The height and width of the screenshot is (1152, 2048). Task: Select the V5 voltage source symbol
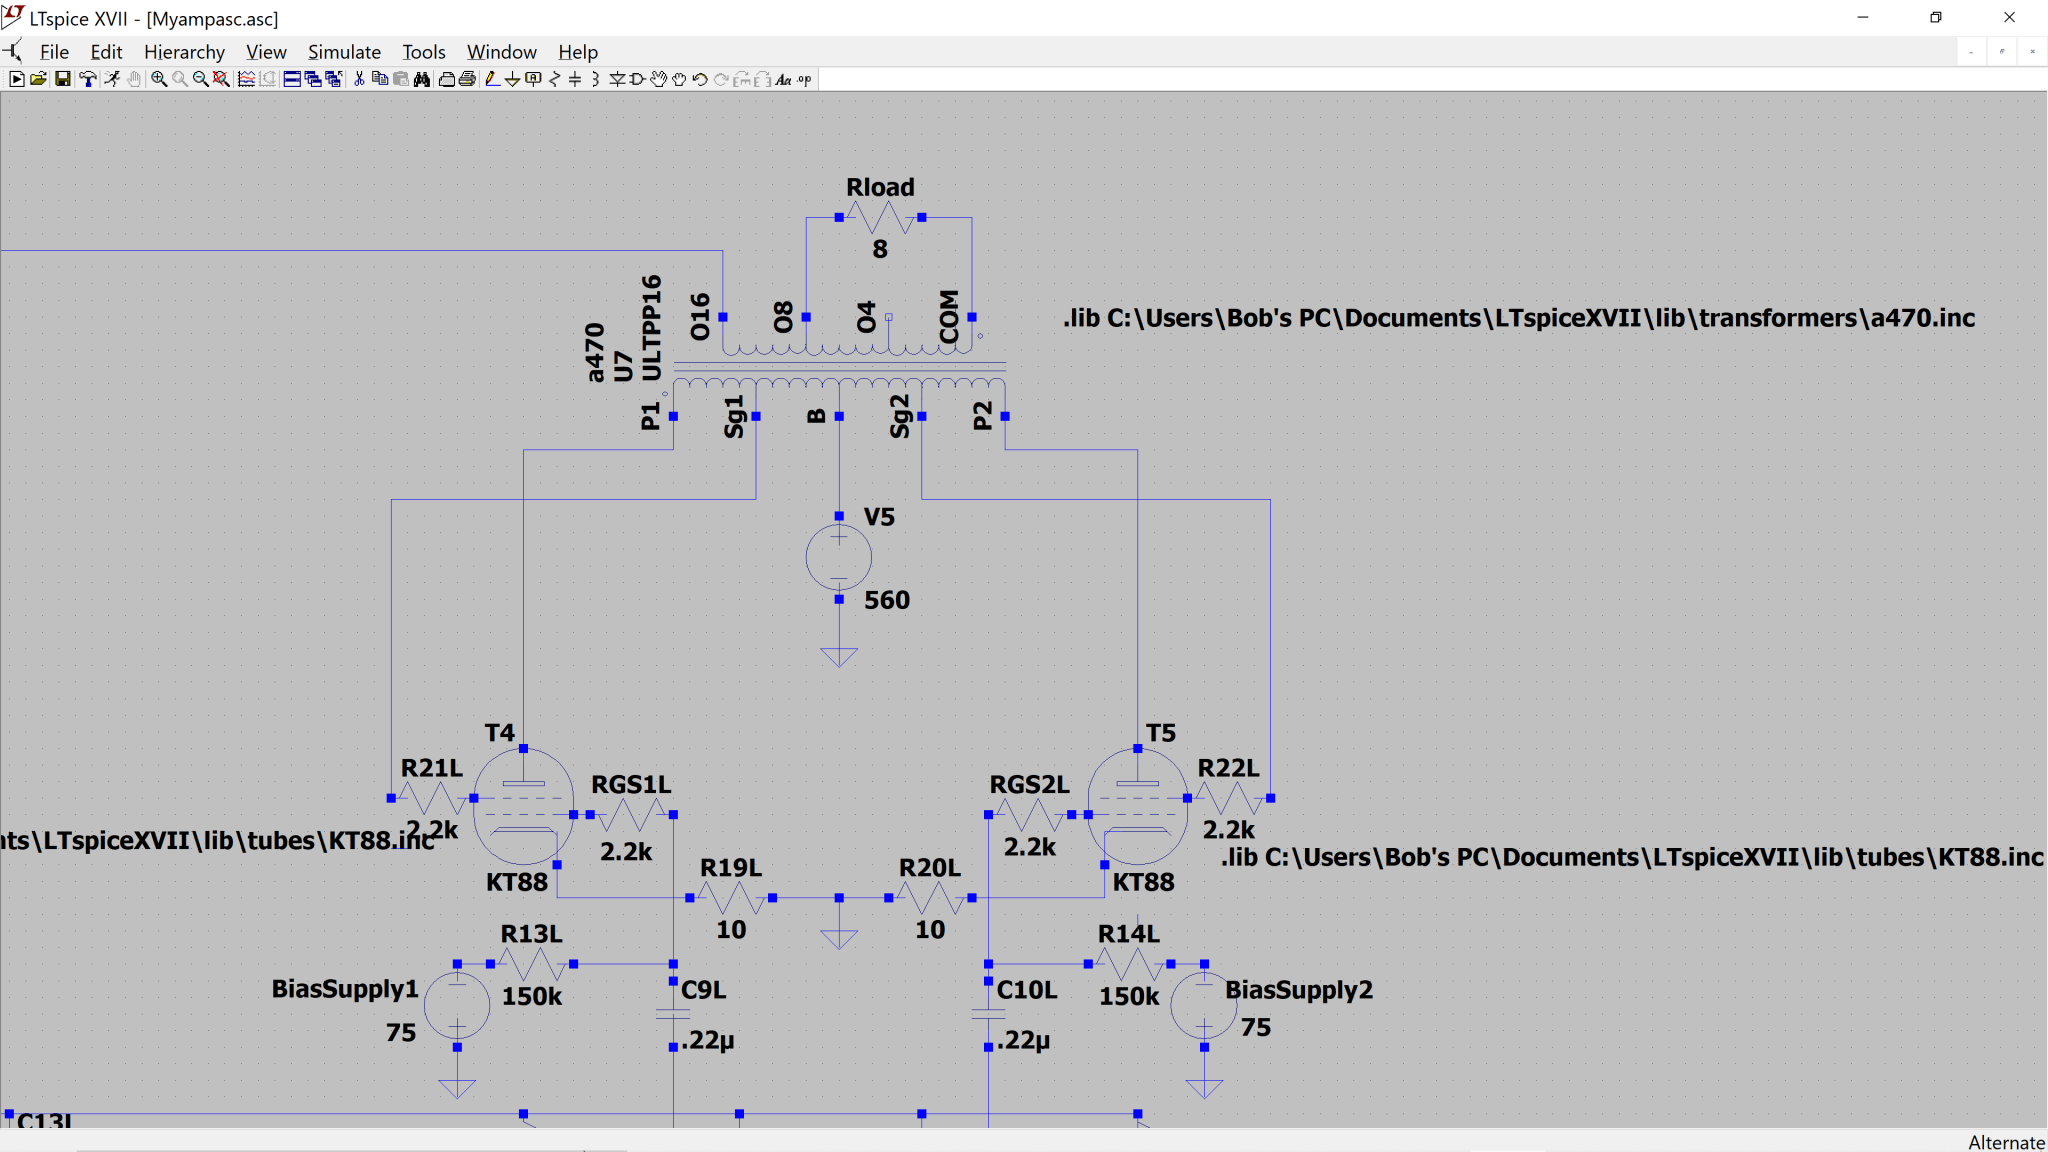click(x=839, y=558)
